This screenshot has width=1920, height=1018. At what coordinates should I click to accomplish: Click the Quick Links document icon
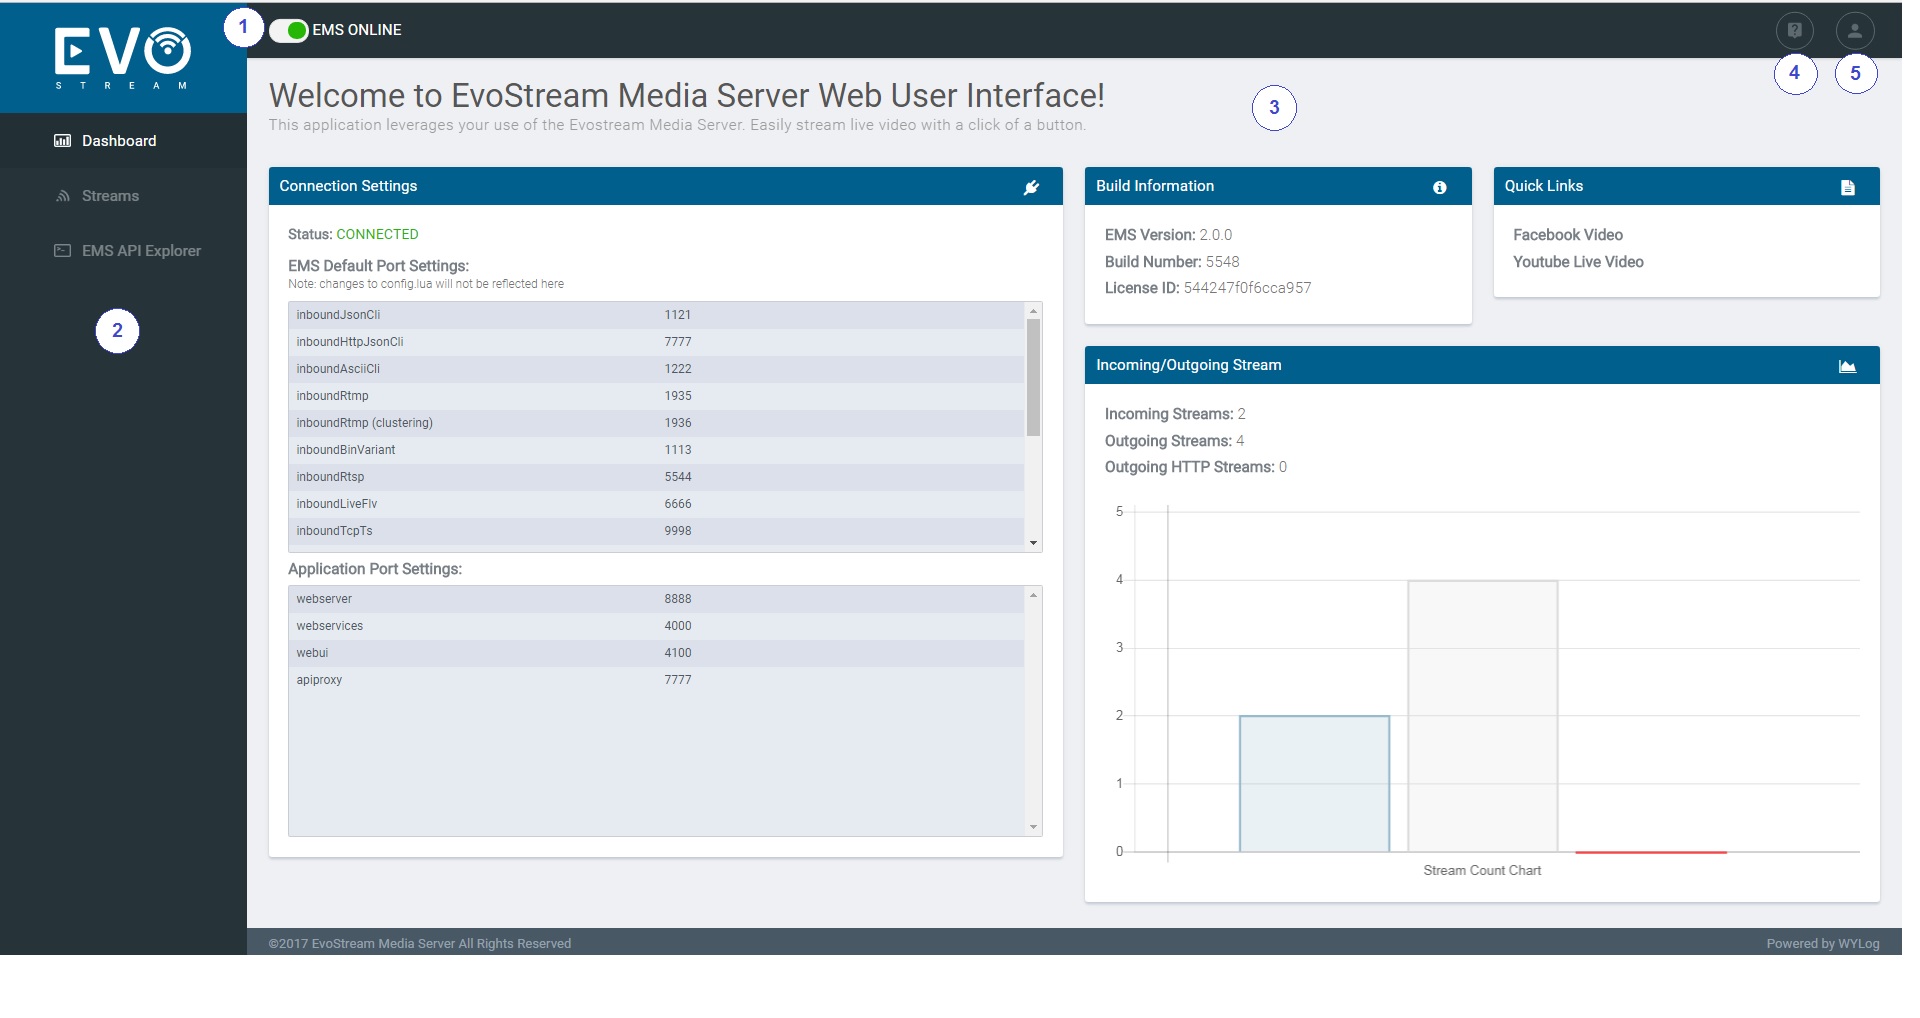1847,187
